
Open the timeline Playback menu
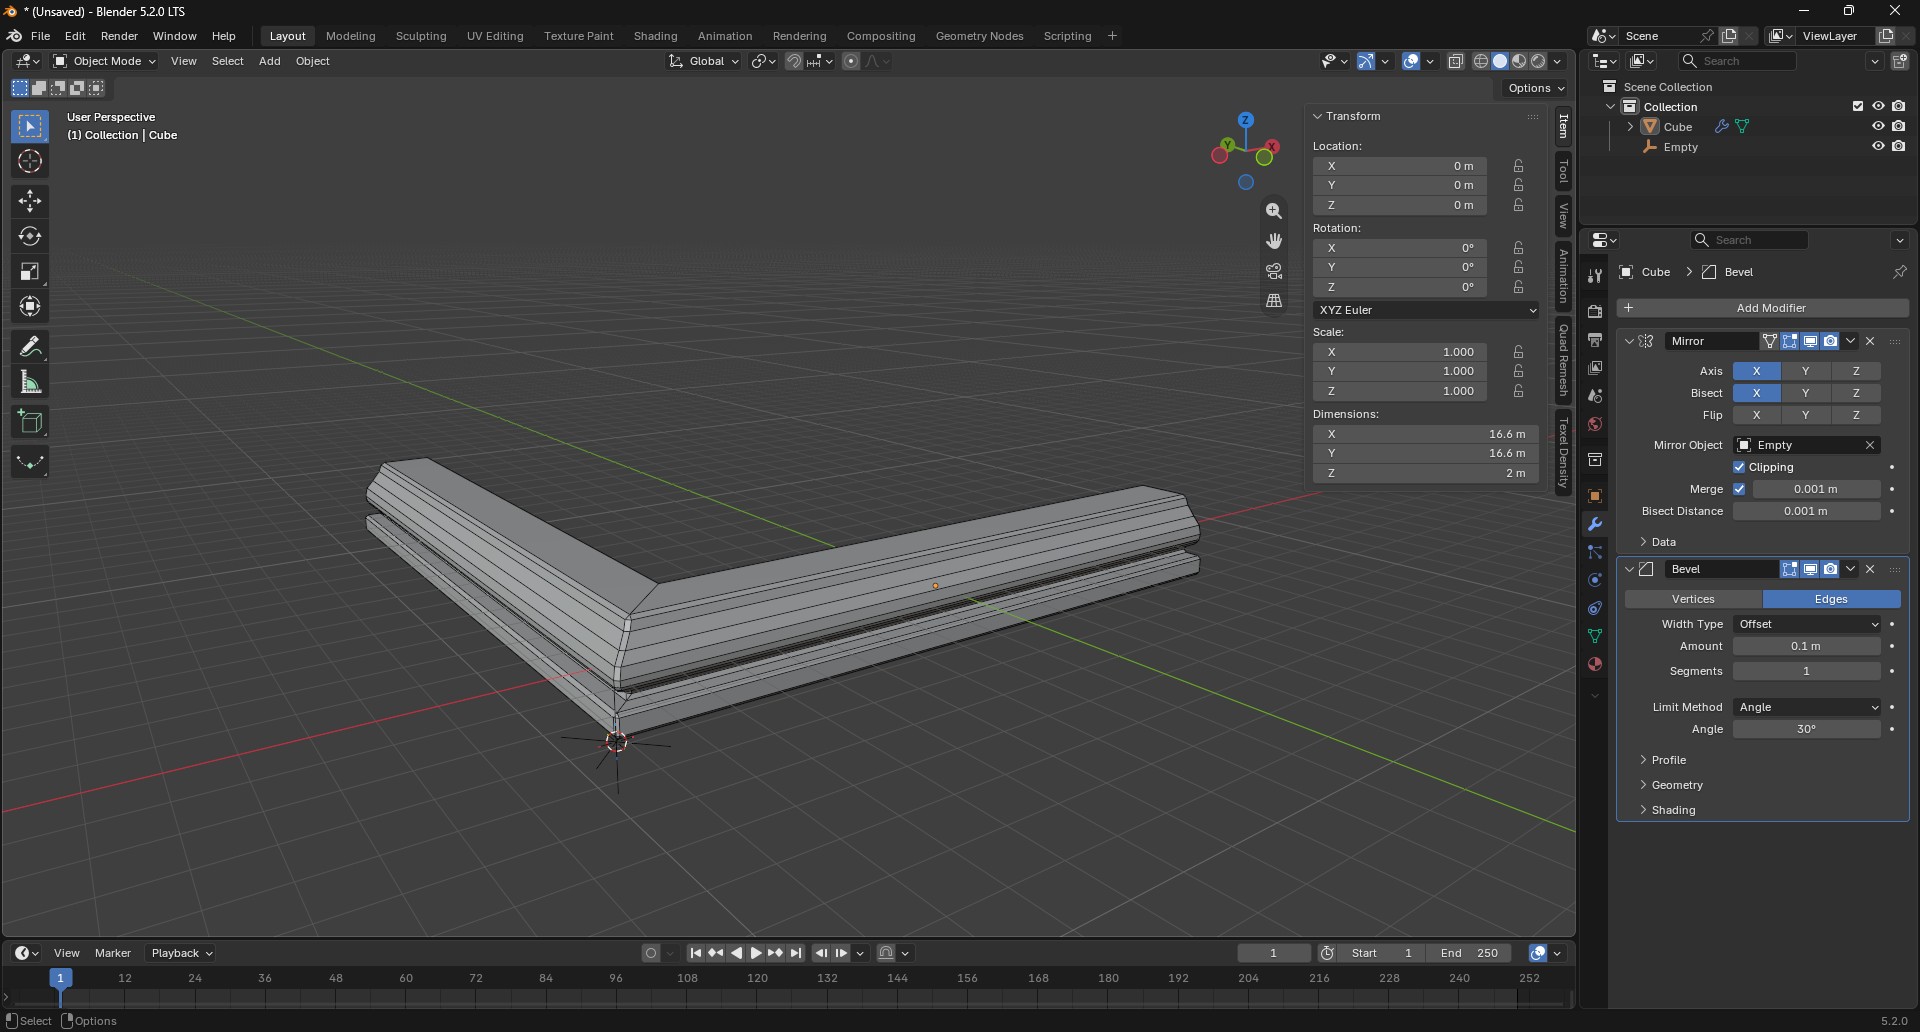(x=181, y=953)
